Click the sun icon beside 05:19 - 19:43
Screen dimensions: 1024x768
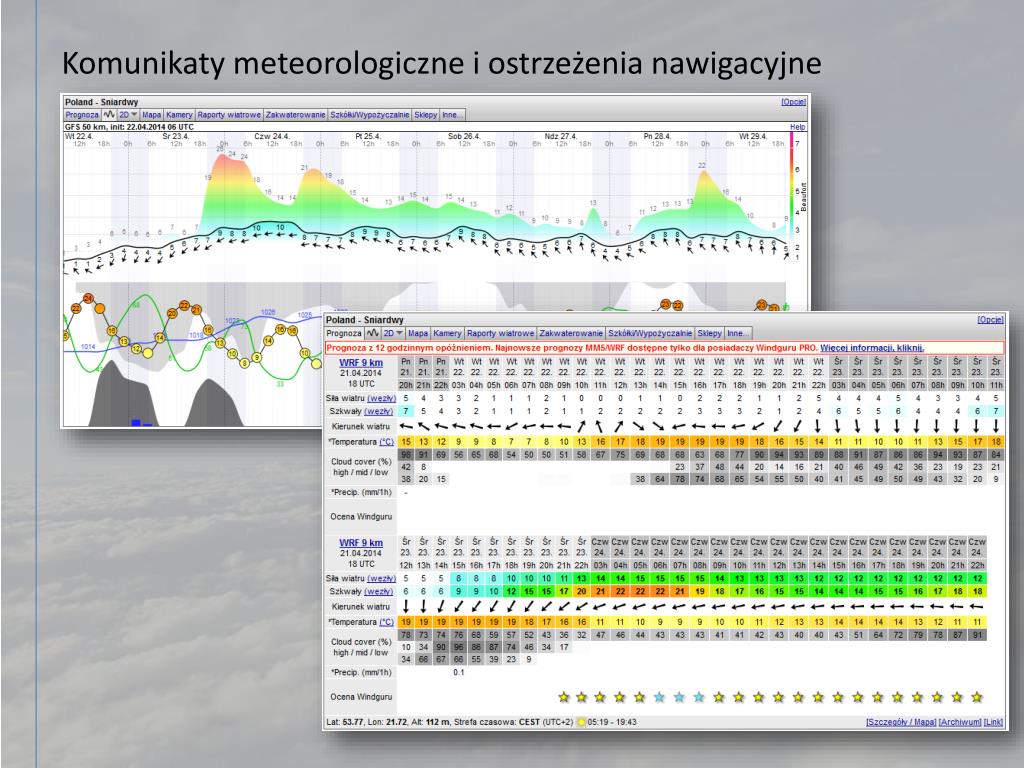(x=581, y=722)
